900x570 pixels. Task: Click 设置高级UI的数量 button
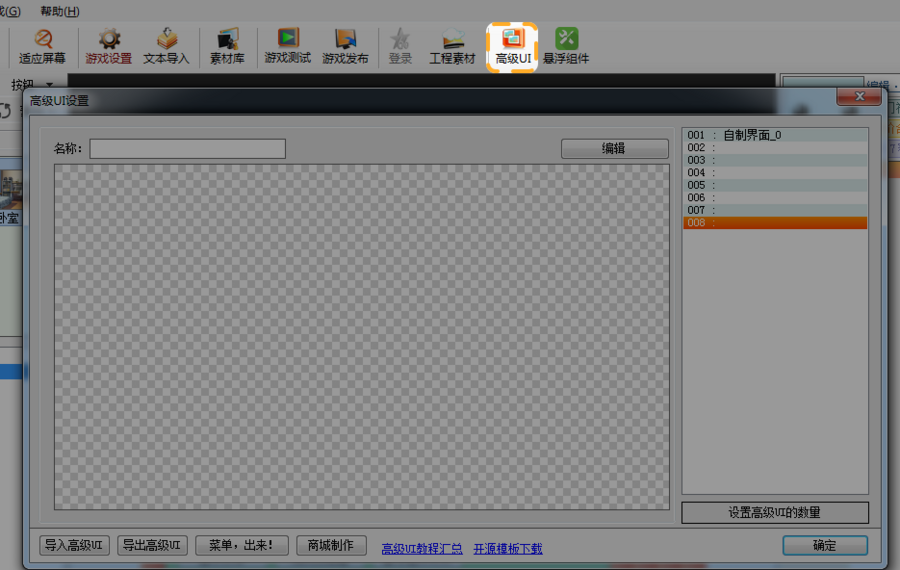pos(774,513)
